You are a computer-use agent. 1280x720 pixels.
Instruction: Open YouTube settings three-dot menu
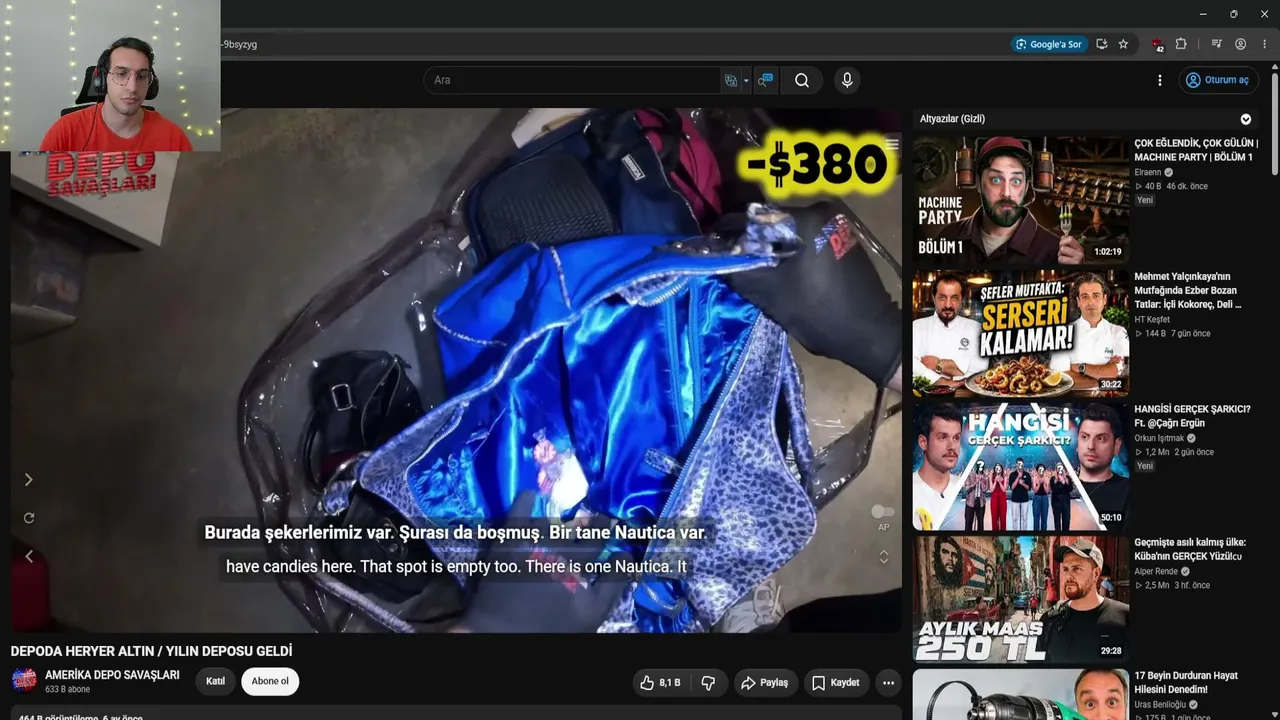point(1160,80)
